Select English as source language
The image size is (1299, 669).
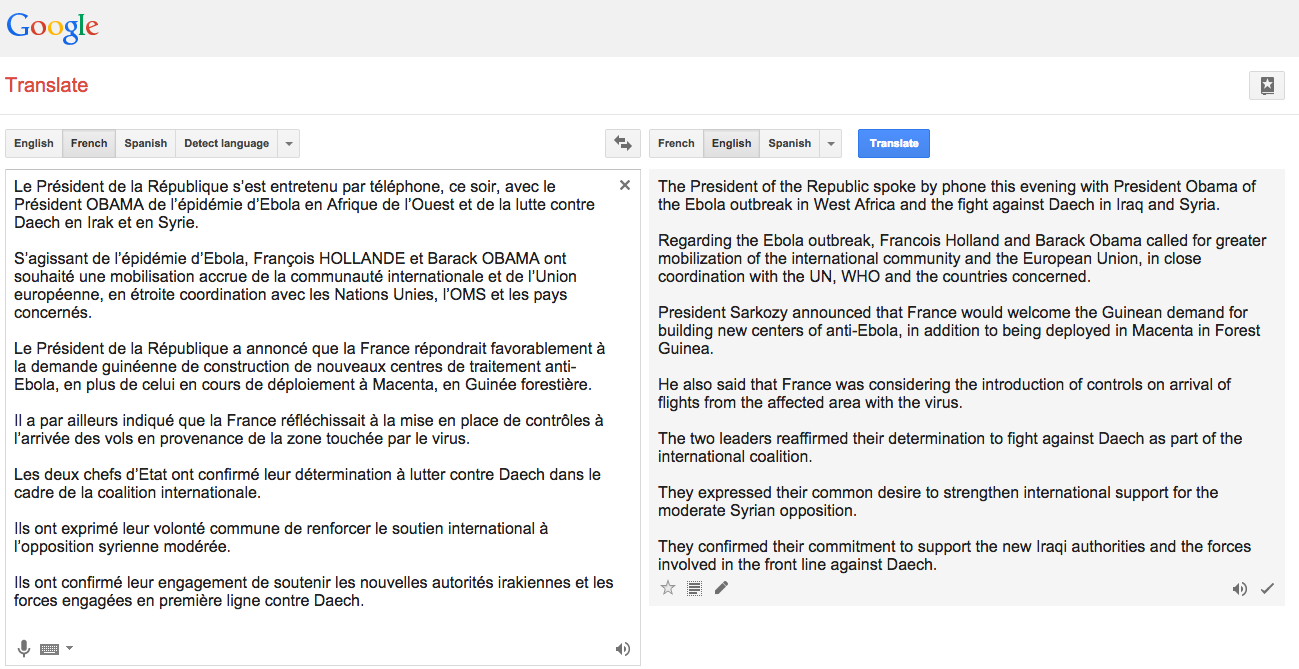click(x=34, y=143)
